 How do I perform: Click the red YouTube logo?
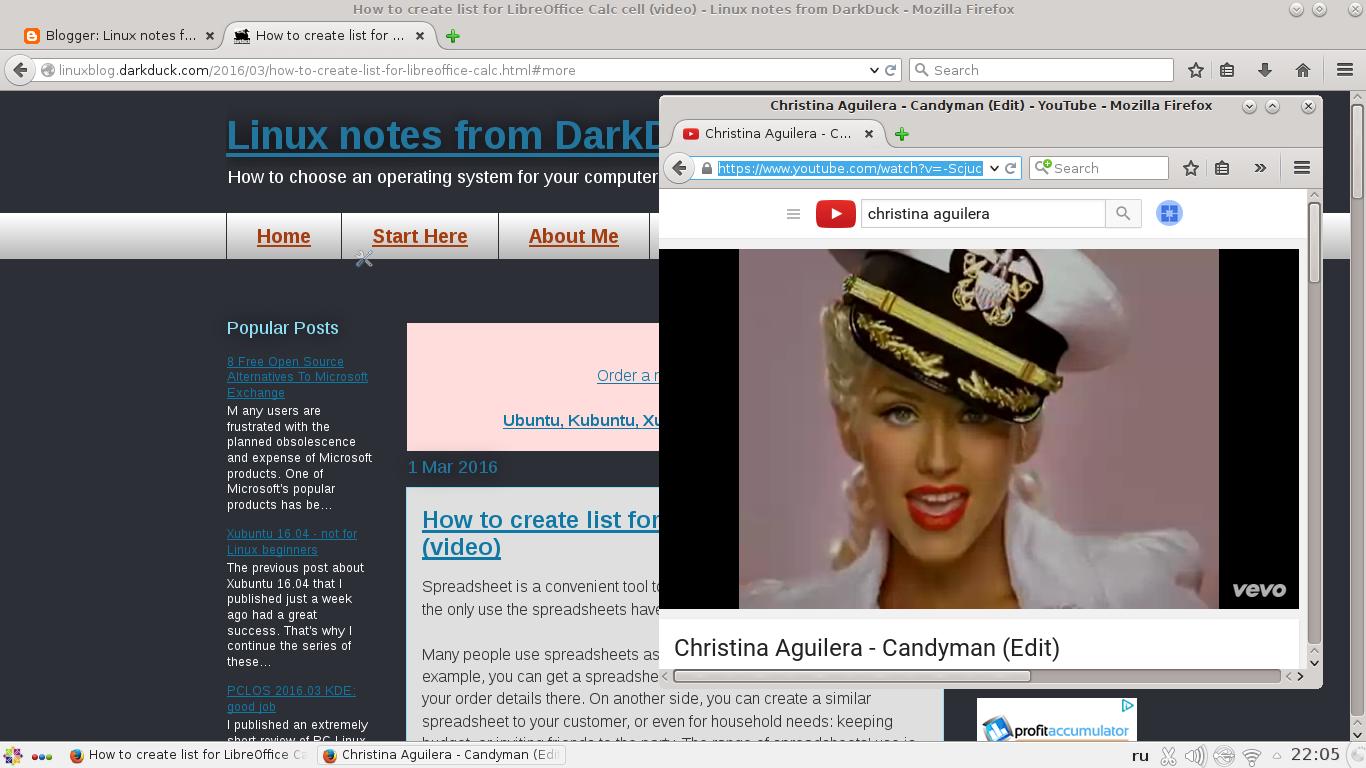(836, 214)
